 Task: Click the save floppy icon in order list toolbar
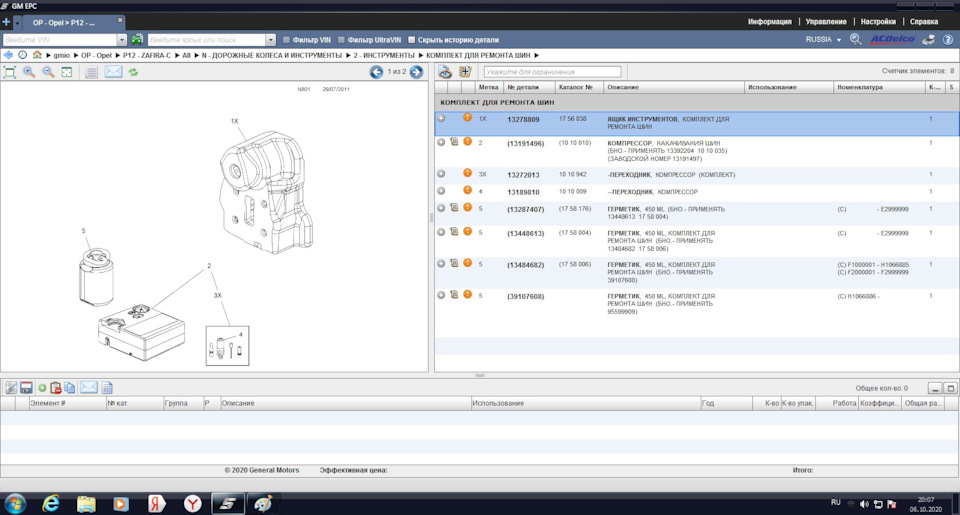point(26,388)
